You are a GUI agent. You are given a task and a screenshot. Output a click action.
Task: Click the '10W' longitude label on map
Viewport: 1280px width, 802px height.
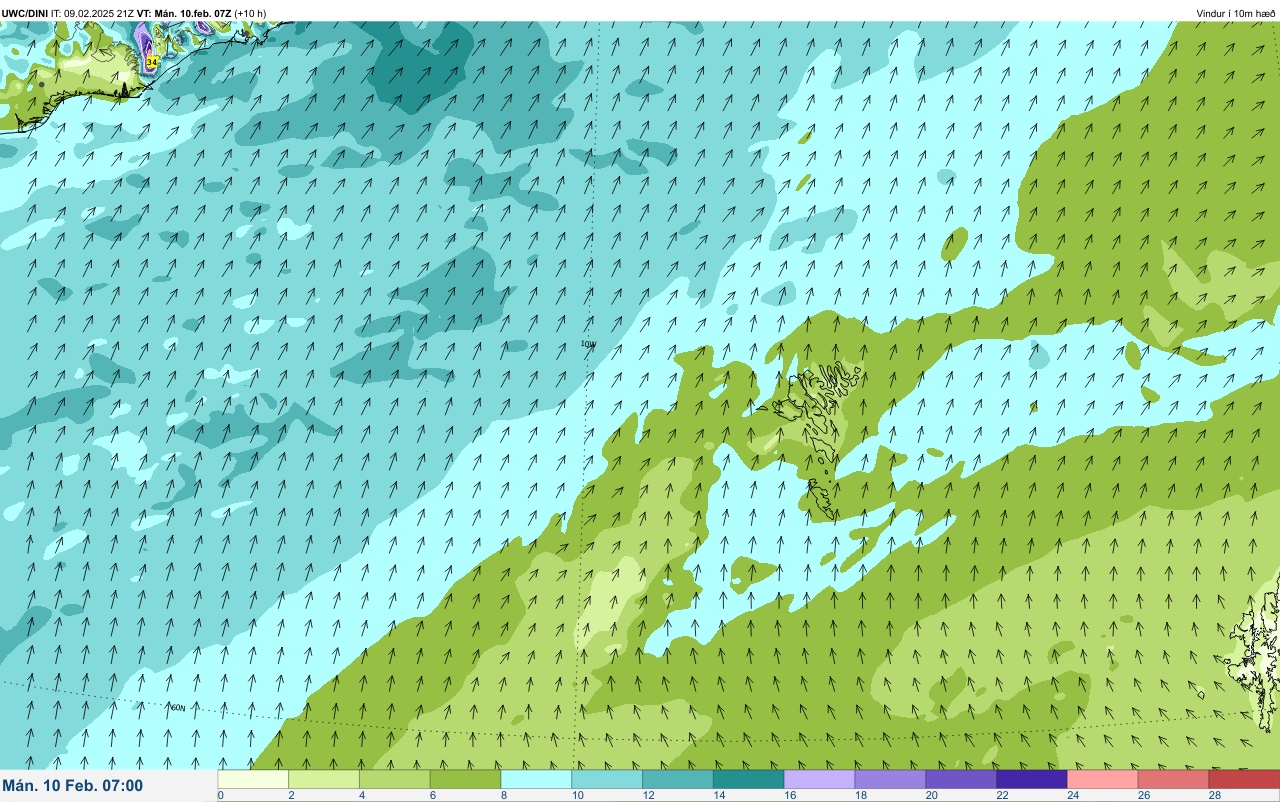coord(588,343)
